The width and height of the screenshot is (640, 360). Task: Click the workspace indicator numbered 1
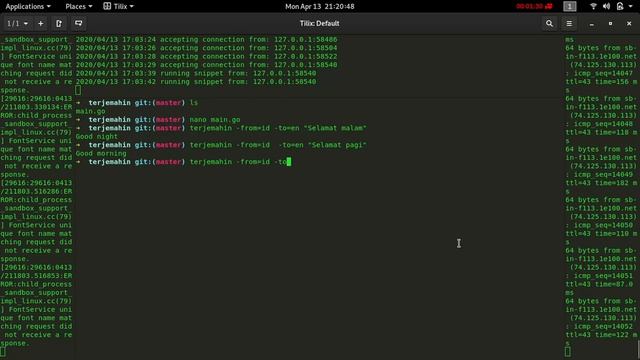point(570,7)
